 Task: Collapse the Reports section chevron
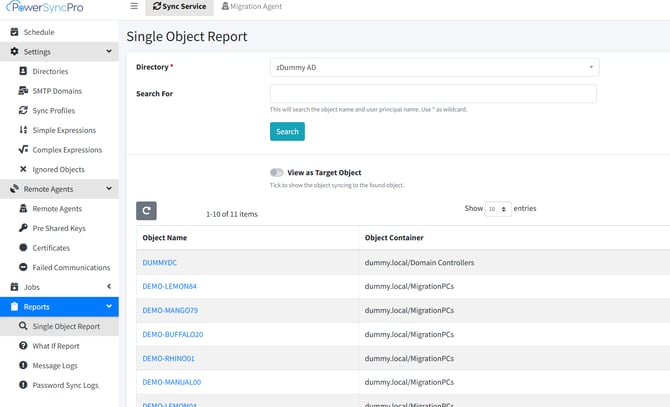pyautogui.click(x=109, y=306)
